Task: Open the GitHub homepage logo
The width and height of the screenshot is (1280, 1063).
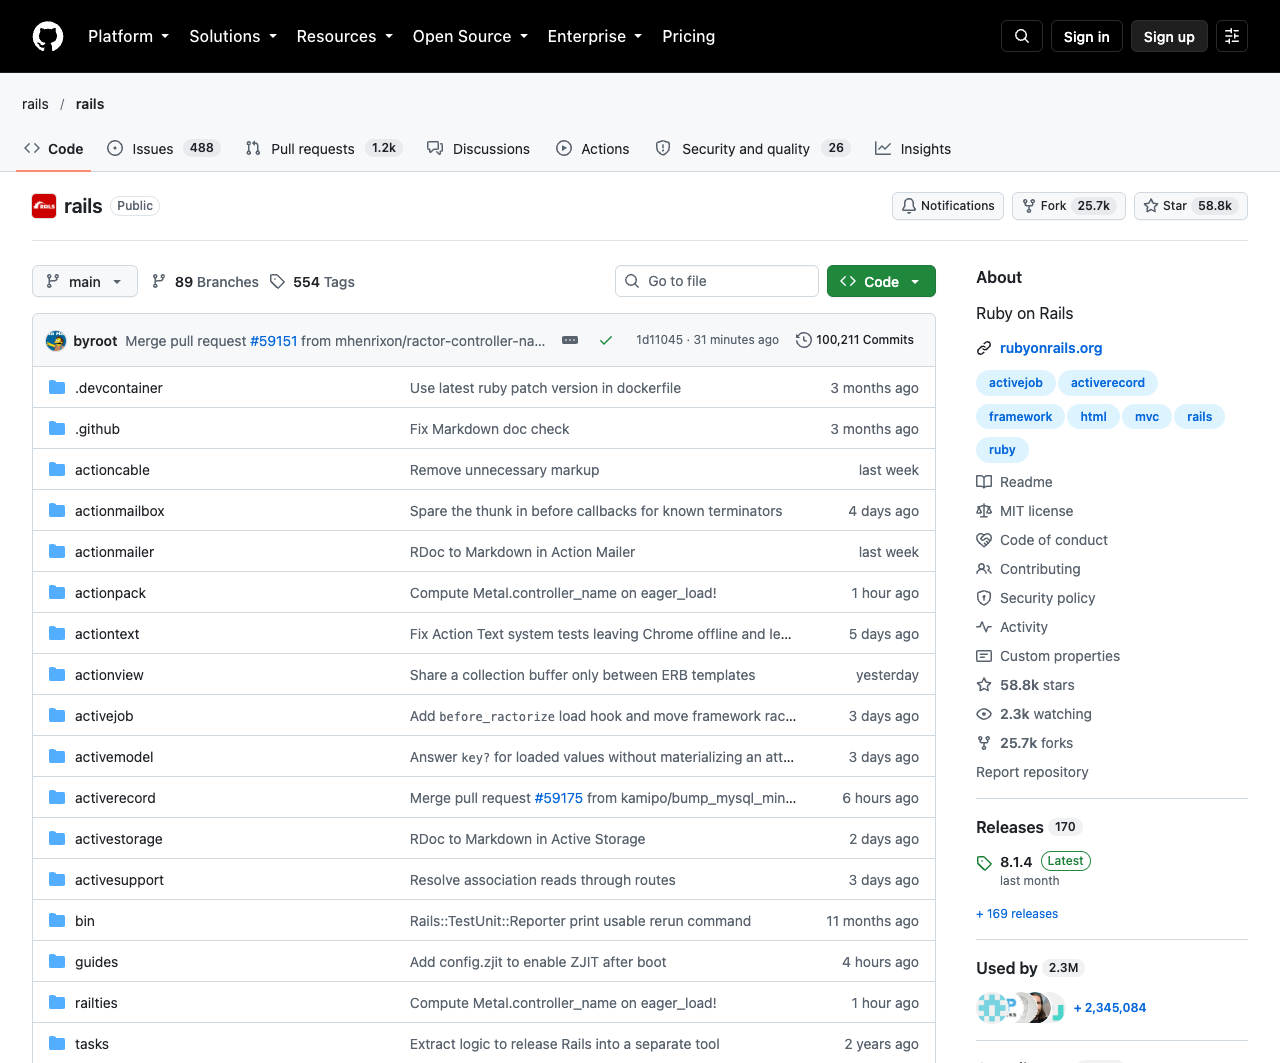Action: (48, 37)
